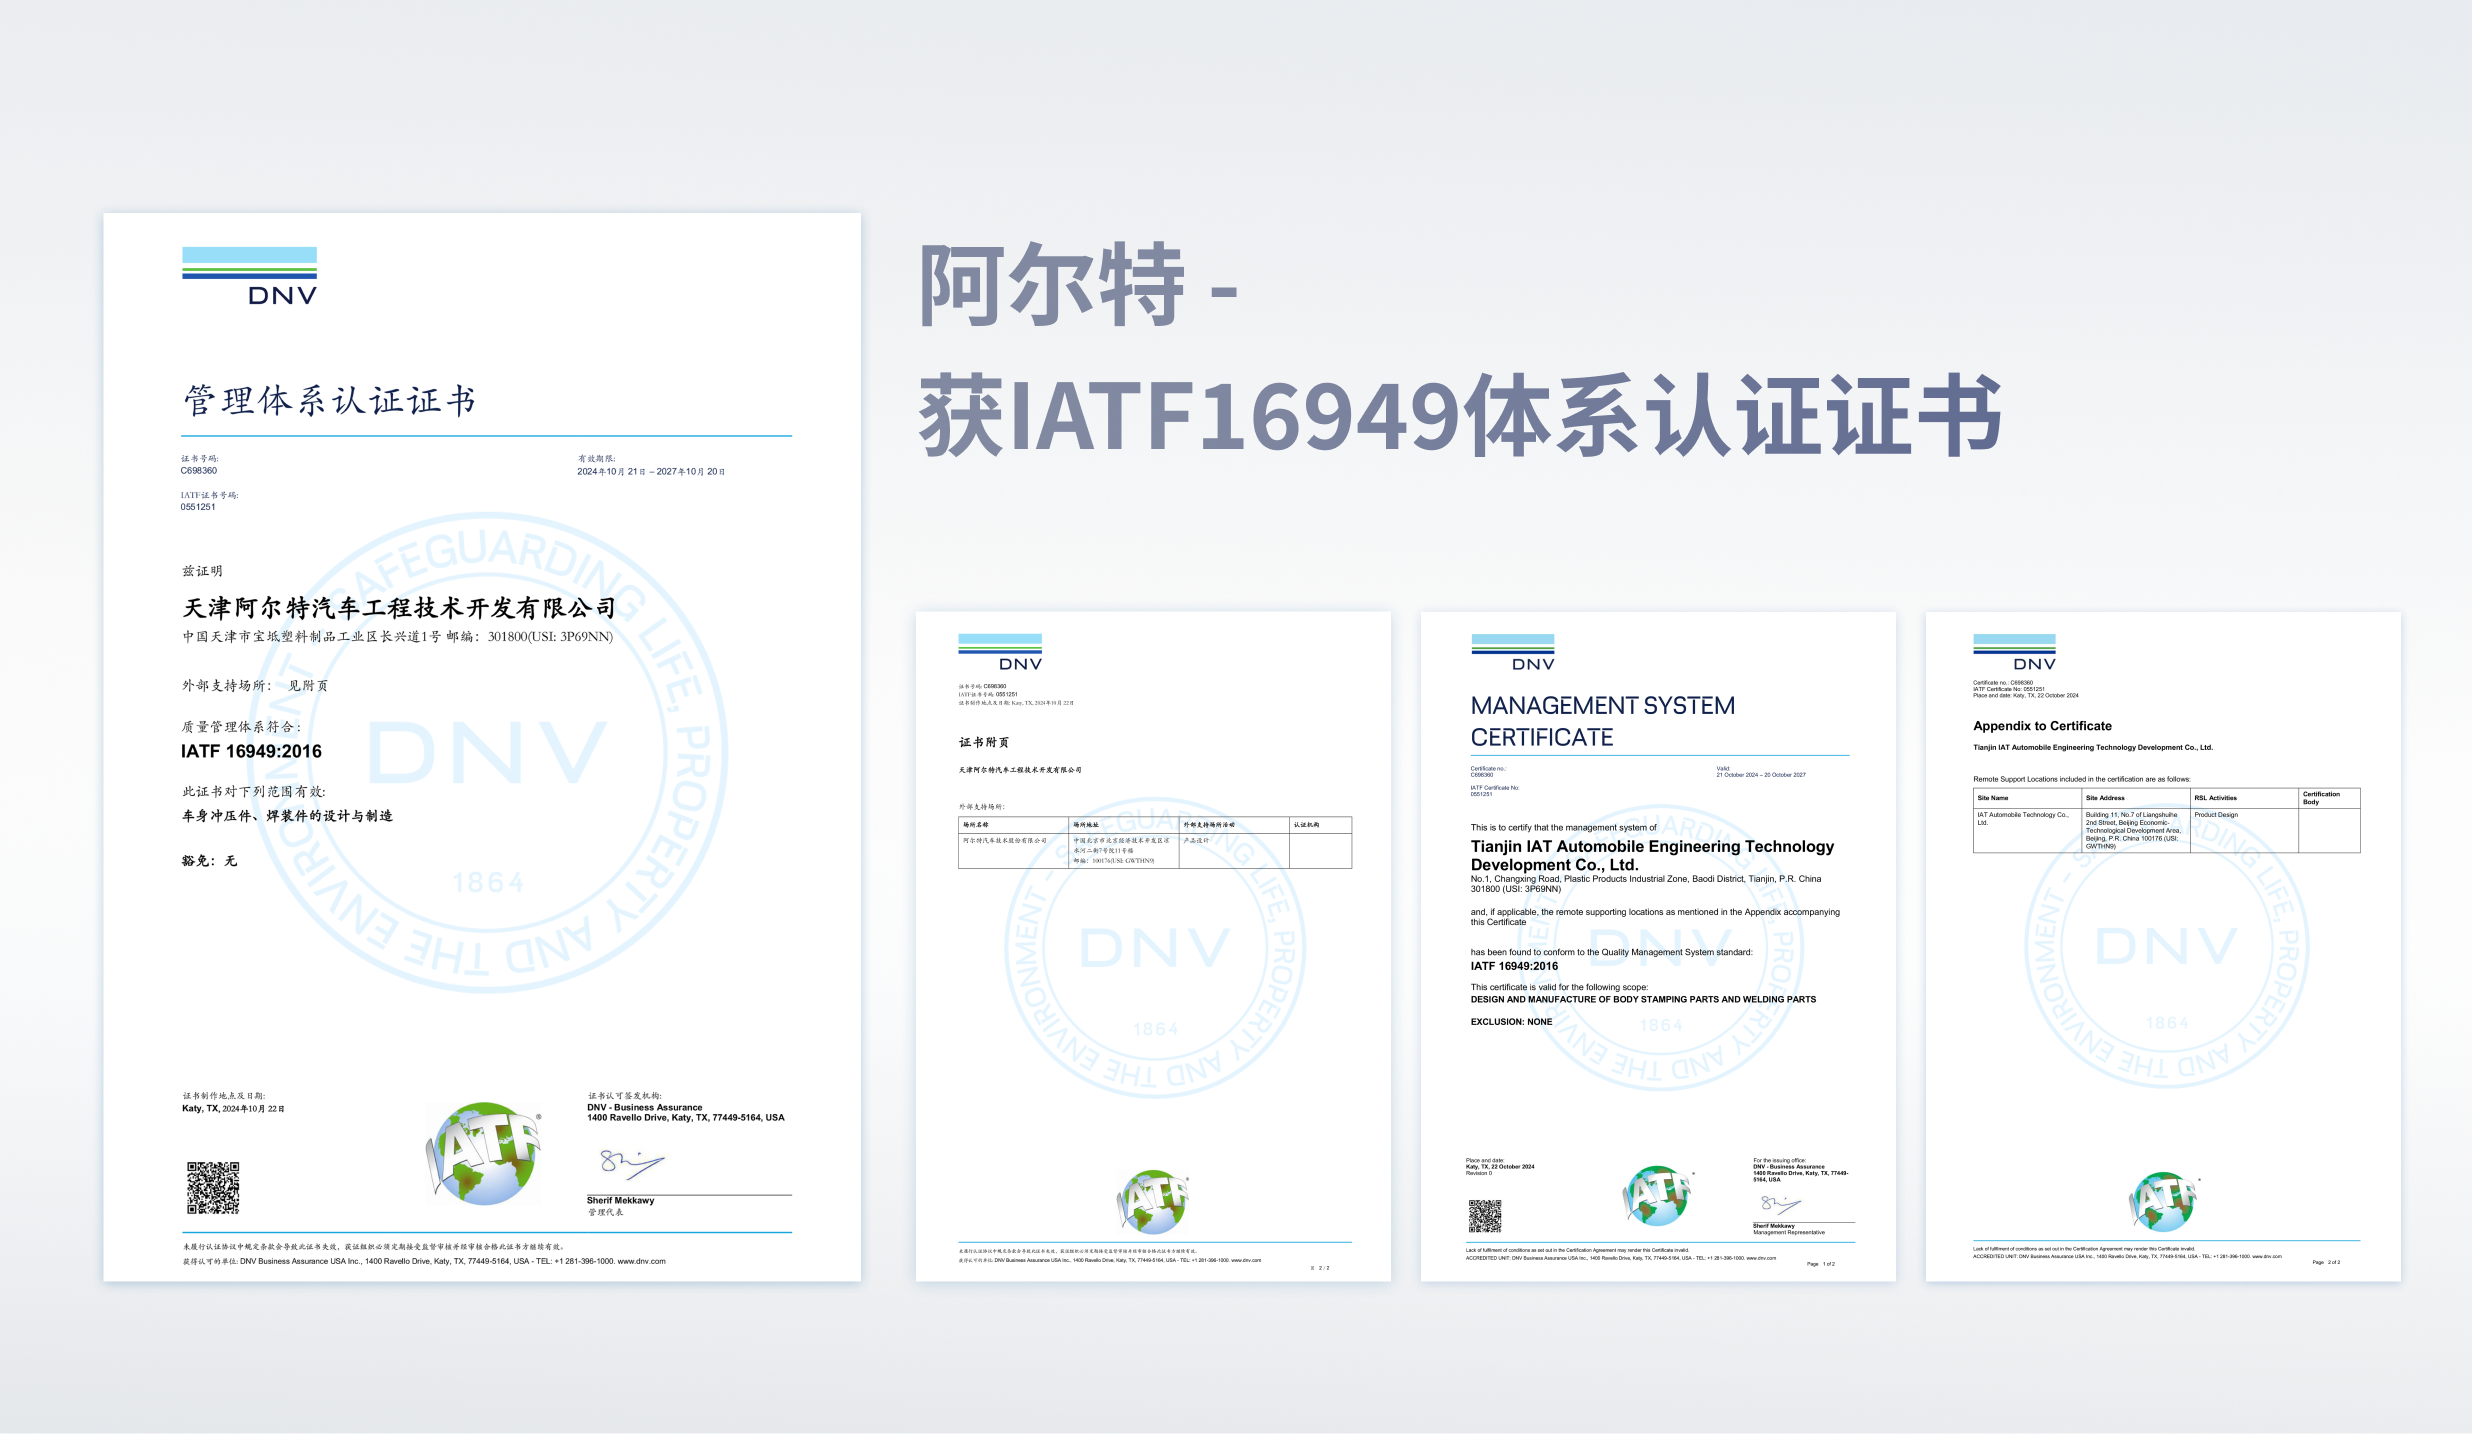
Task: Click the DNV logo on English certificate
Action: click(1512, 652)
